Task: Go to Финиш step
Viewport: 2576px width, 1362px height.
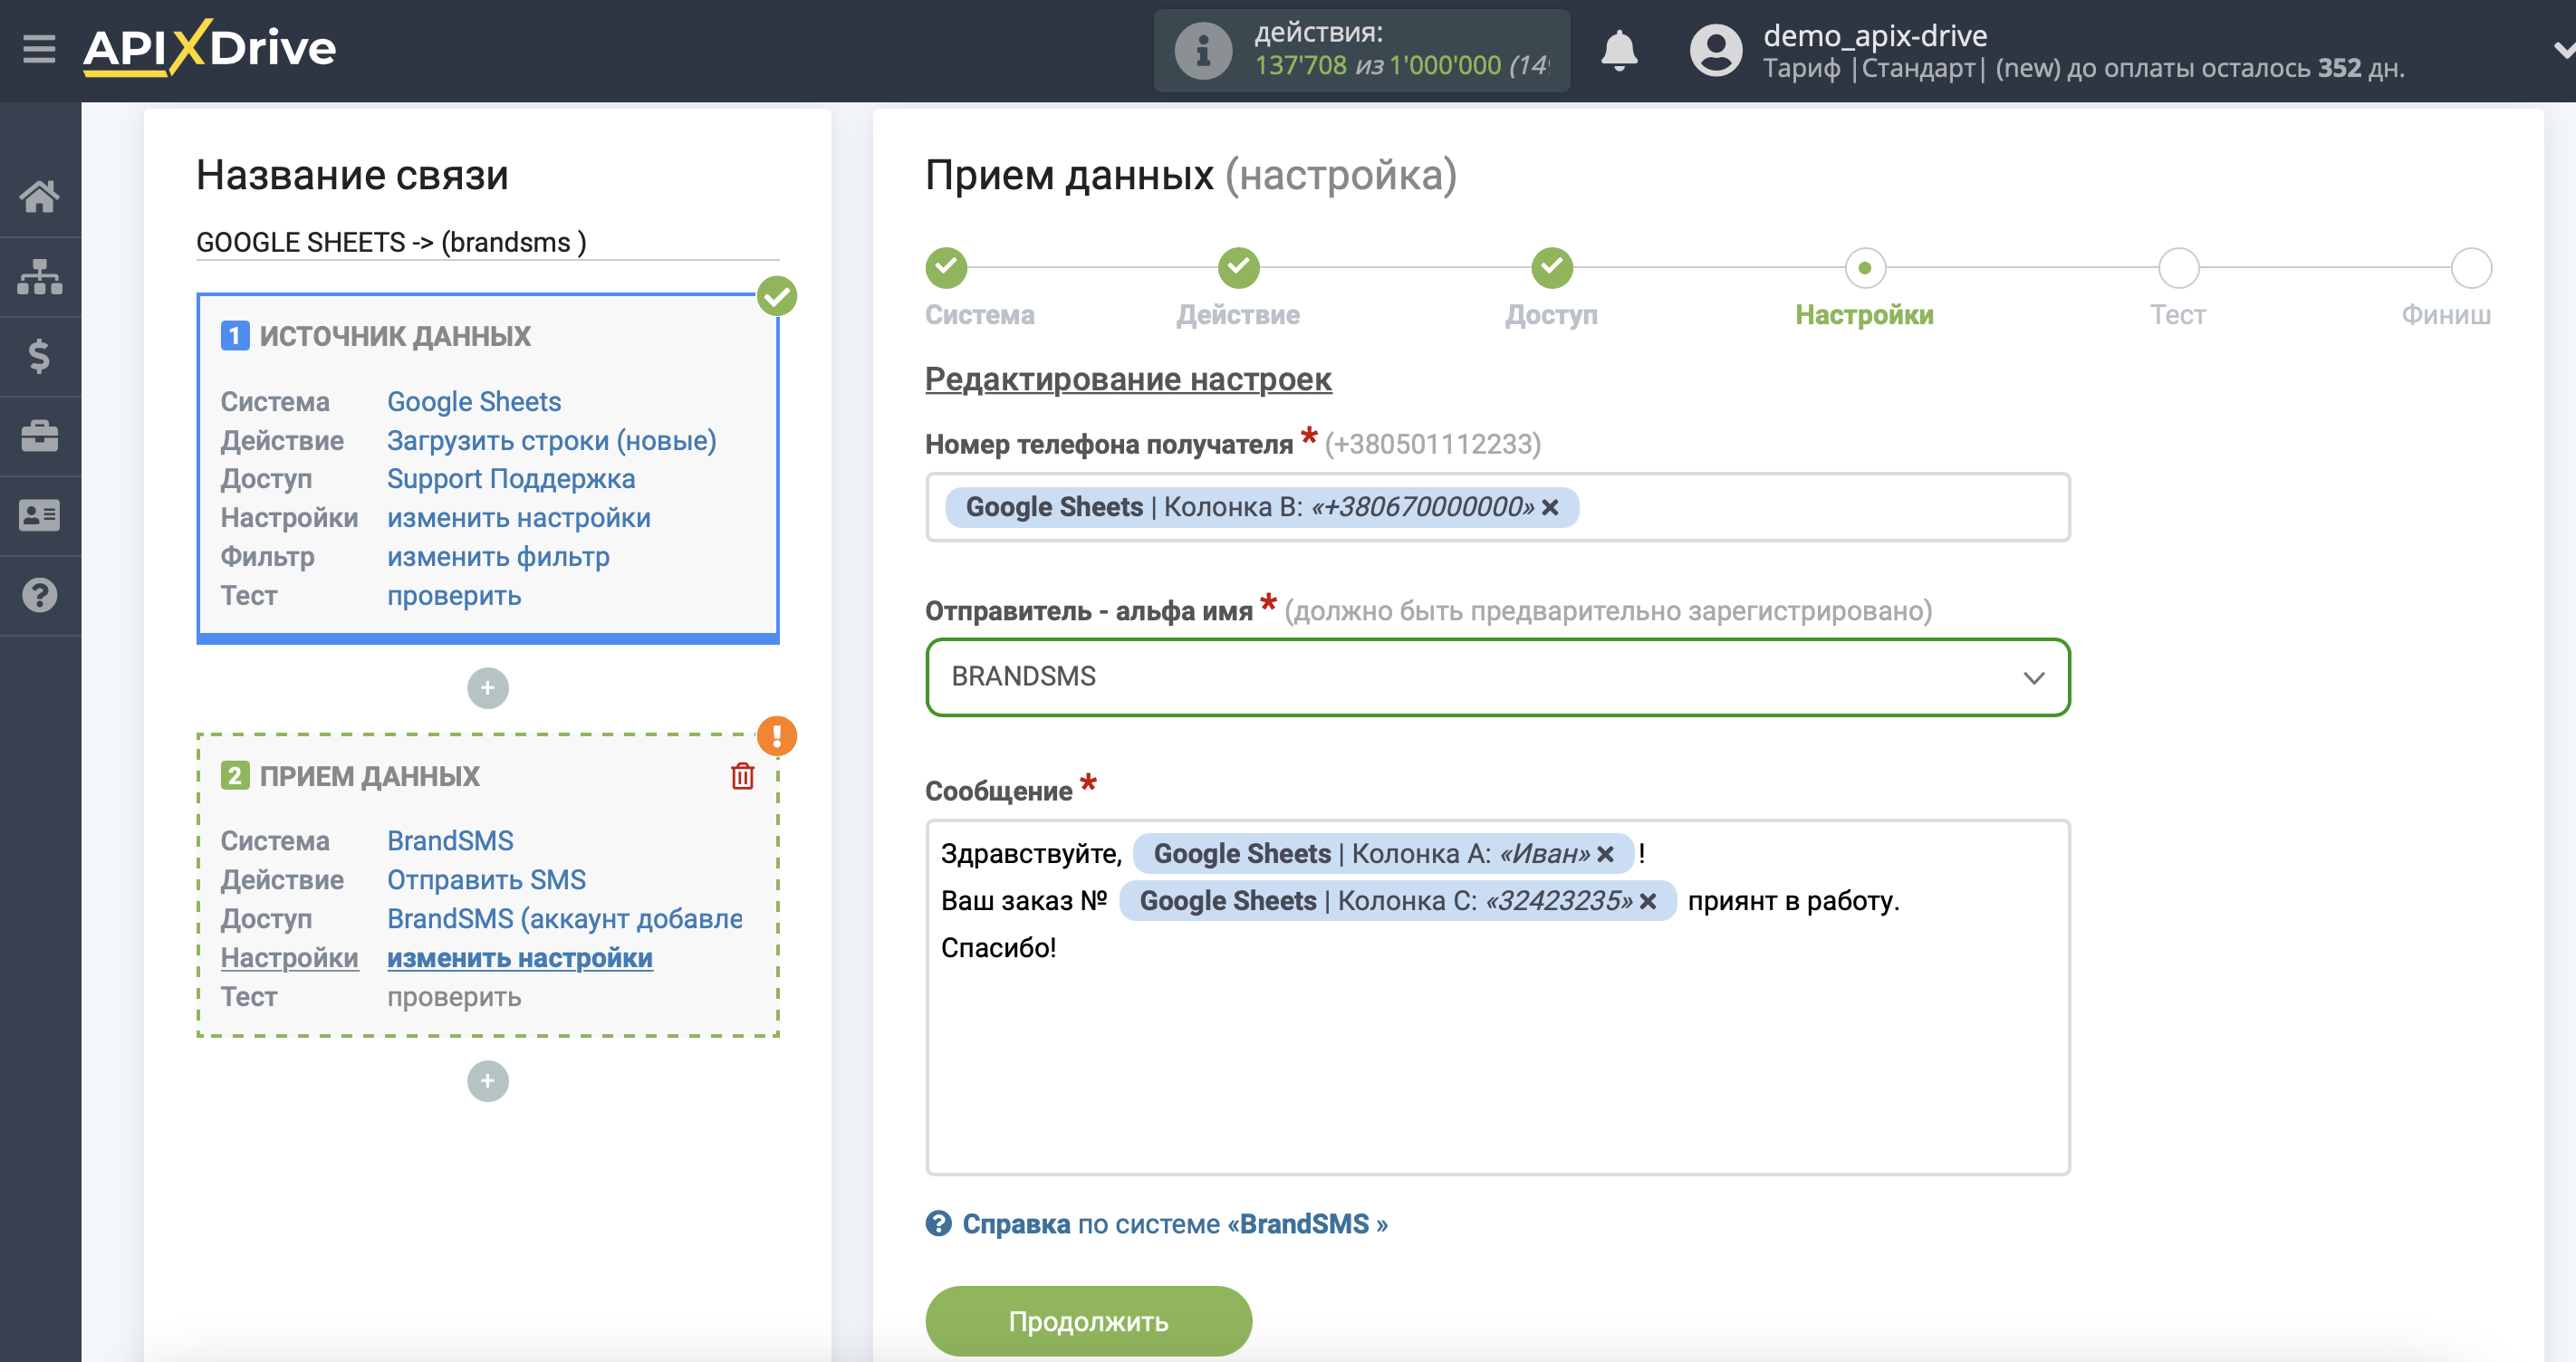Action: [2471, 268]
